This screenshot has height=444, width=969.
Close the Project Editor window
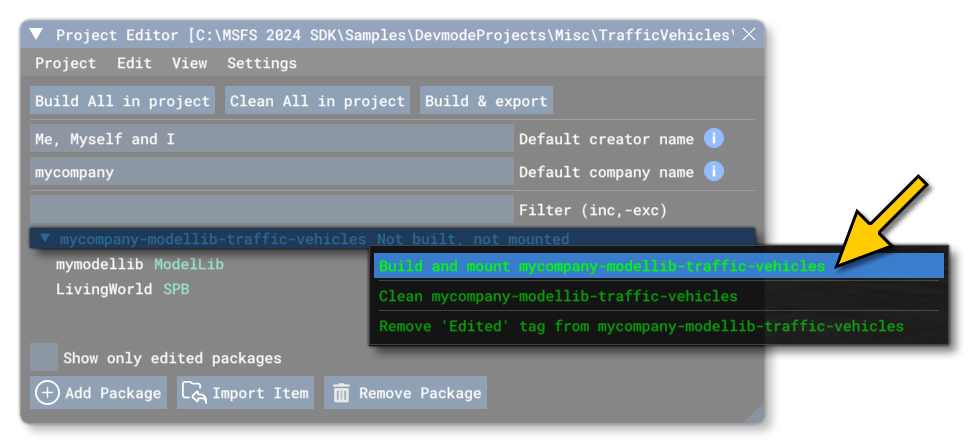tap(748, 35)
